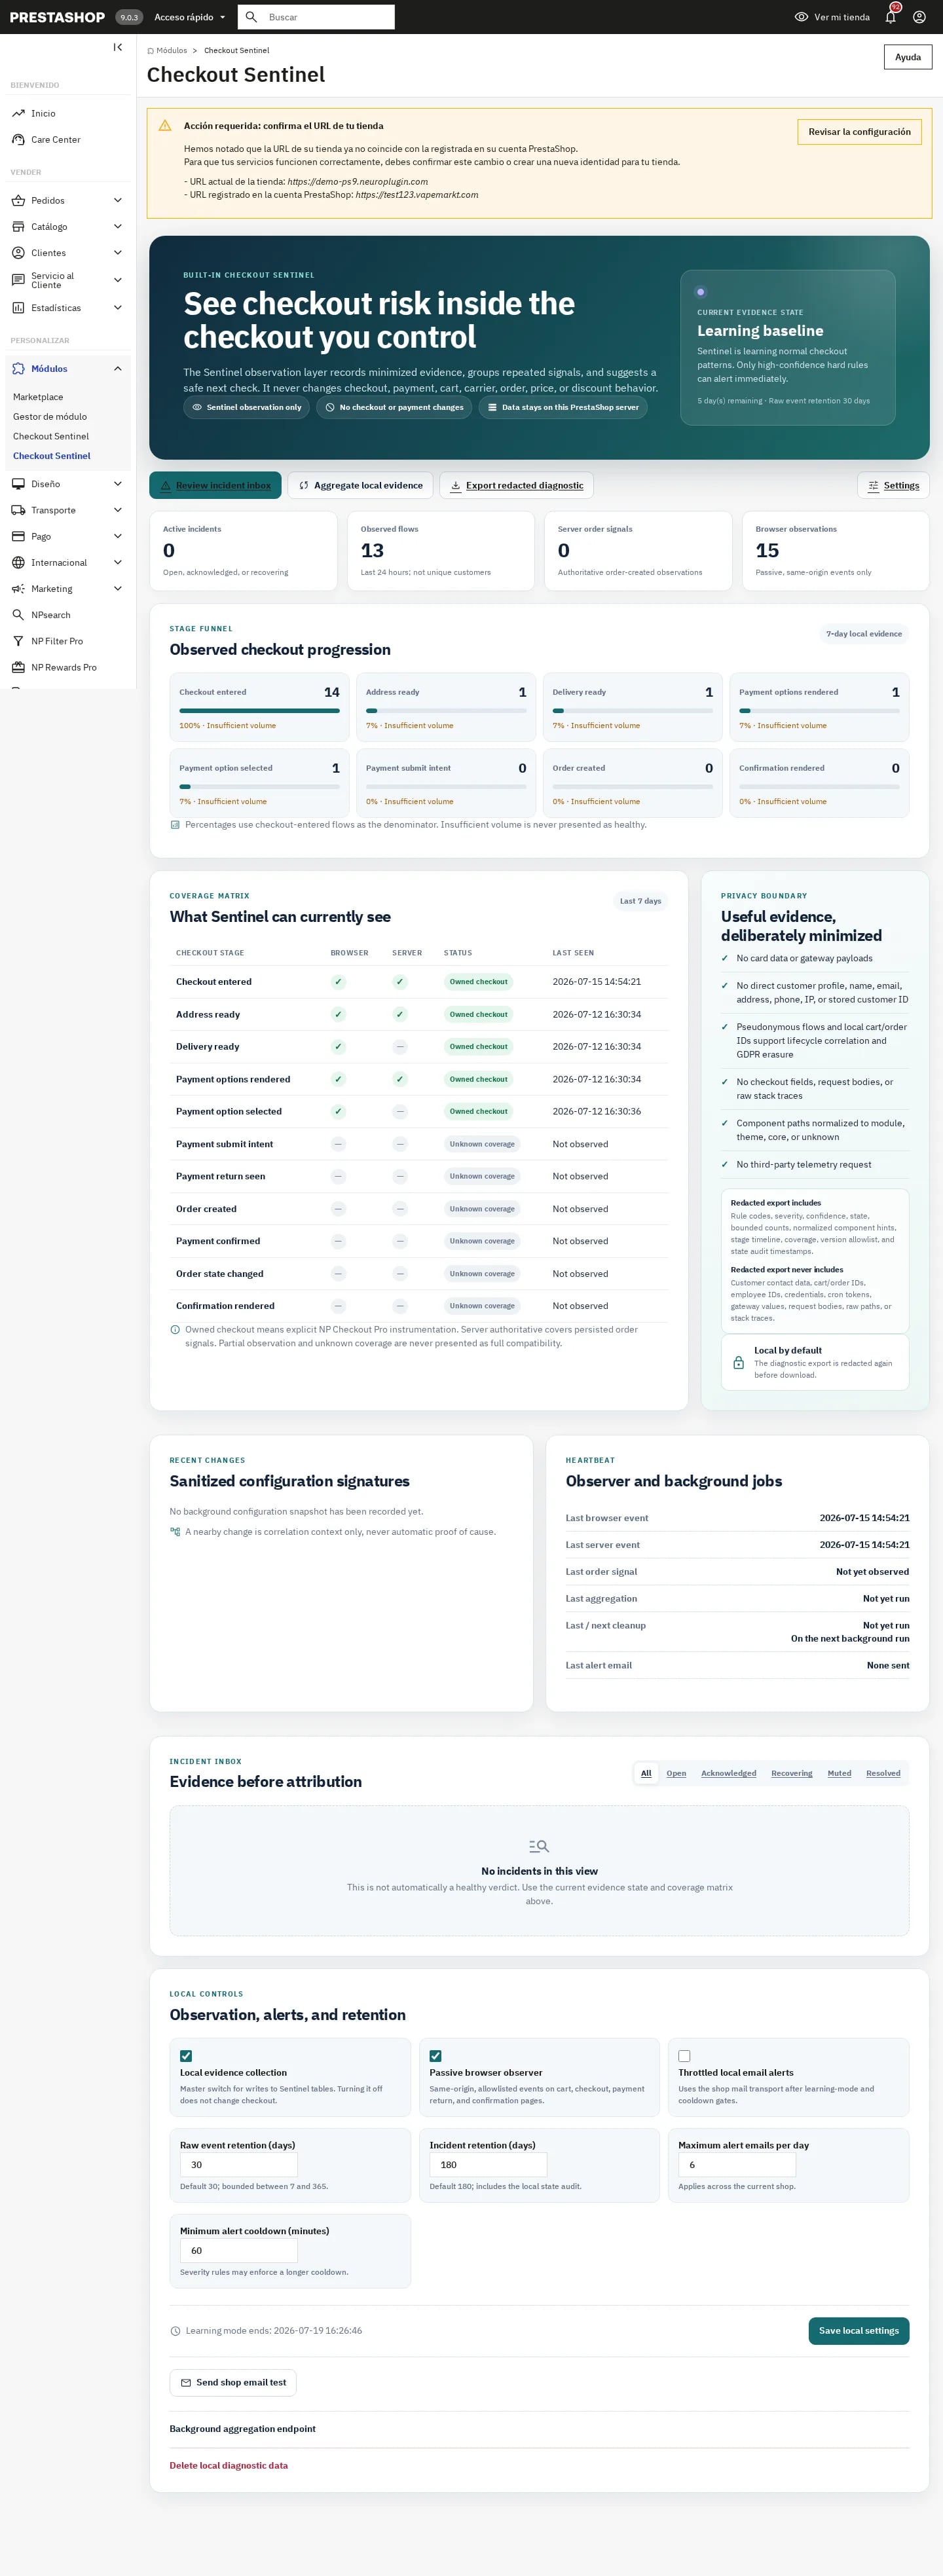Click Ayuda help button
943x2576 pixels.
907,57
